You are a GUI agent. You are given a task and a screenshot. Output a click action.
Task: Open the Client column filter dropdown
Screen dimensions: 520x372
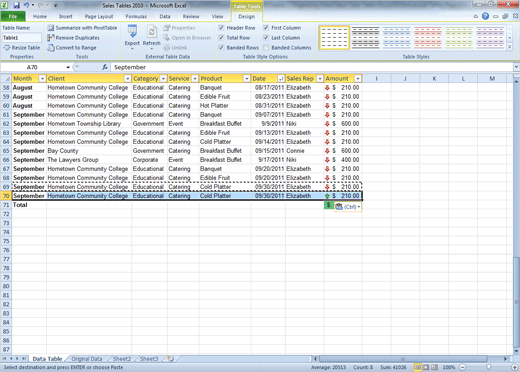pyautogui.click(x=127, y=79)
